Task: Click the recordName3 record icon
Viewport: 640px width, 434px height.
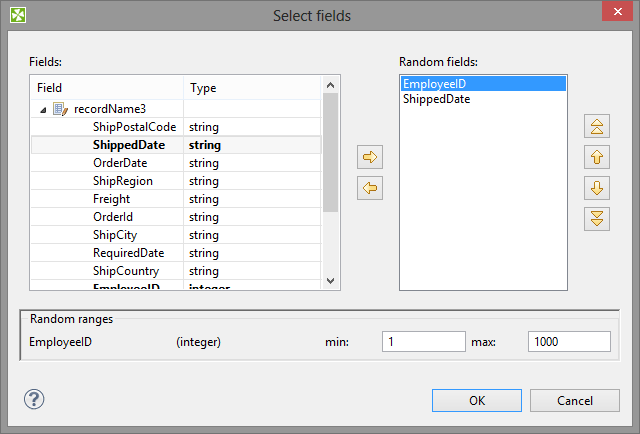Action: (60, 109)
